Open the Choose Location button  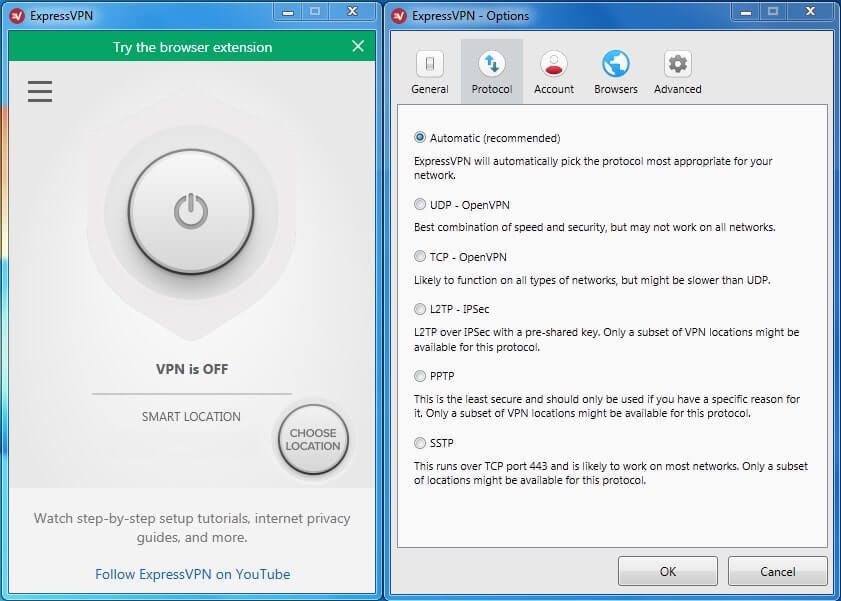pos(313,439)
